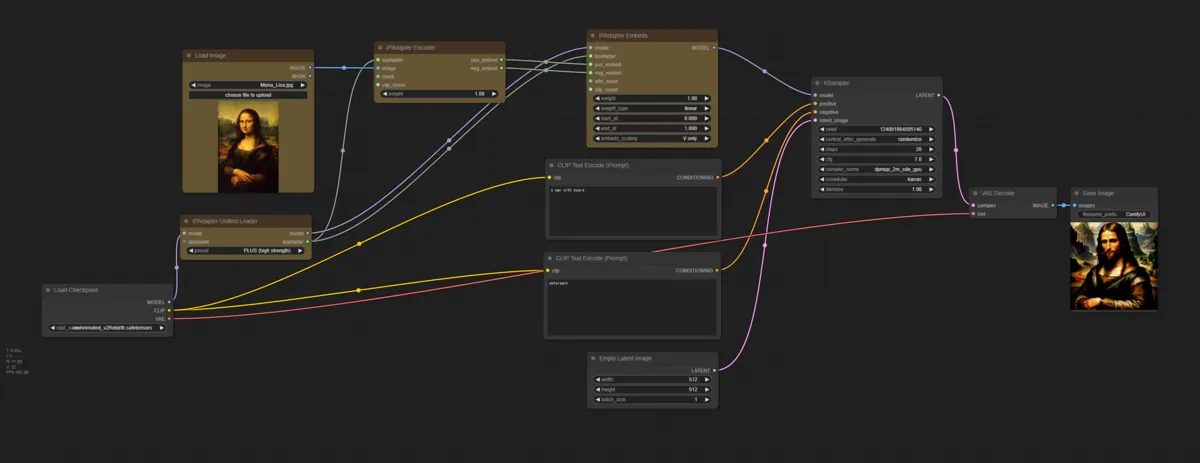
Task: Click the right arrow of Load Image's image selector
Action: pyautogui.click(x=303, y=85)
